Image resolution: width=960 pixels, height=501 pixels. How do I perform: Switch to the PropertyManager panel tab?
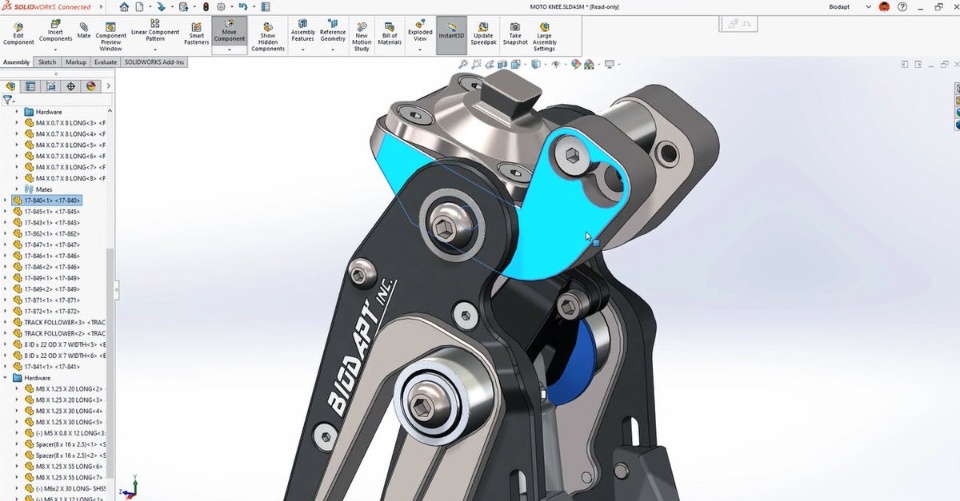pyautogui.click(x=30, y=86)
